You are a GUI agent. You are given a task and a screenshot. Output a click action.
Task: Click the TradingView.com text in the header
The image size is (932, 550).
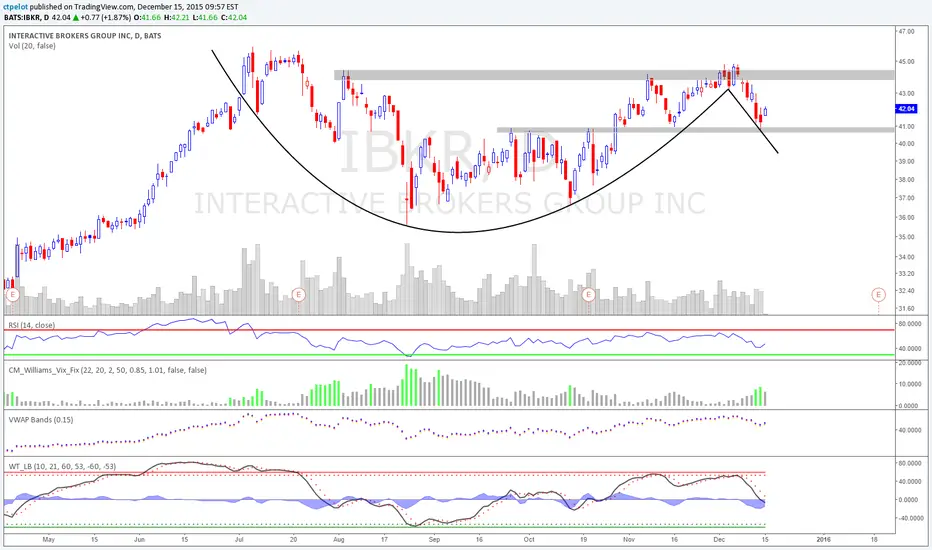pyautogui.click(x=103, y=7)
